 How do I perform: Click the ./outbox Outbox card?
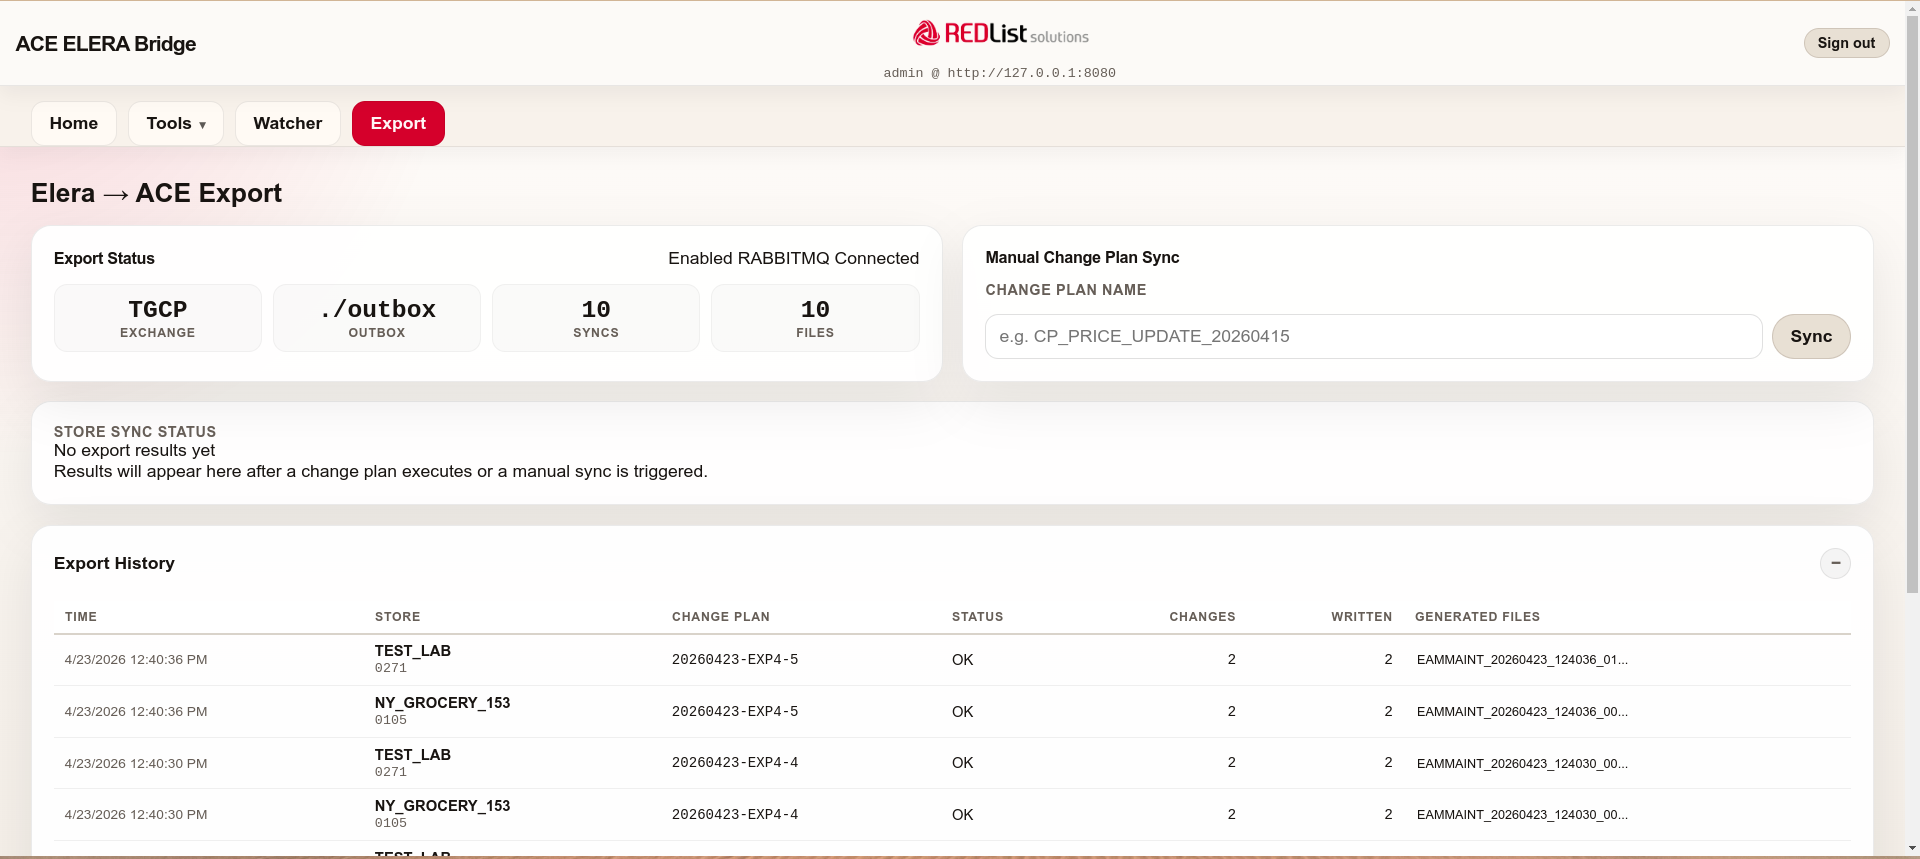[x=377, y=318]
